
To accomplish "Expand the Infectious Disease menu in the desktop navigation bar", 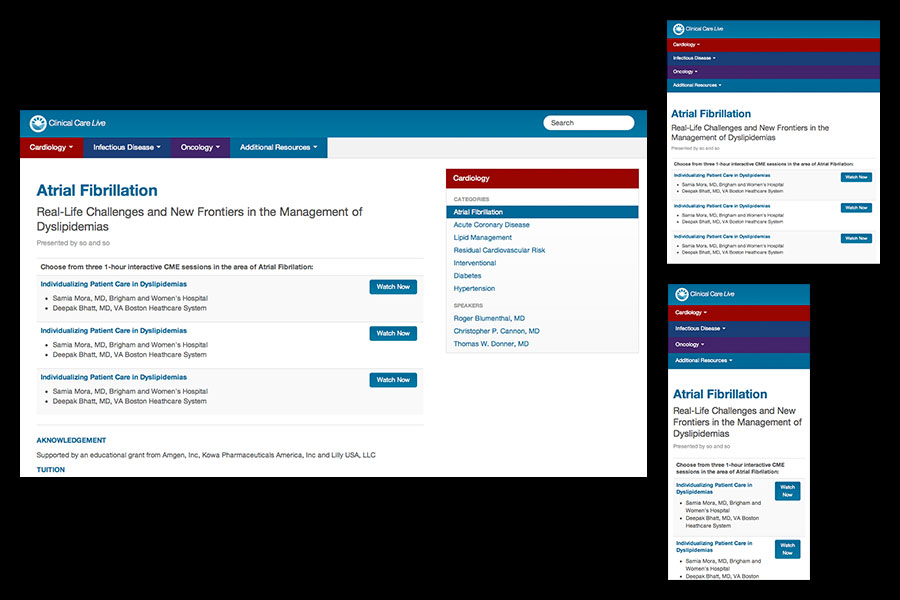I will 126,148.
